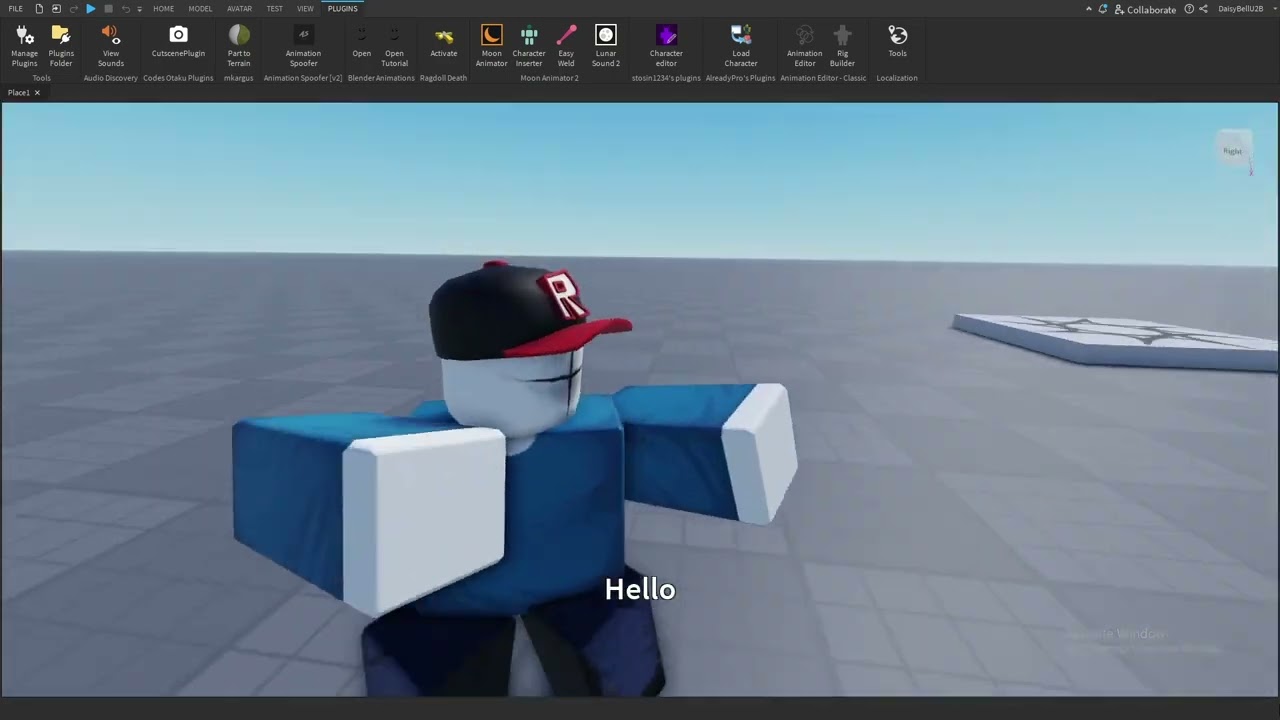Switch to the TEST tab
Screen dimensions: 1280x720
click(x=274, y=9)
